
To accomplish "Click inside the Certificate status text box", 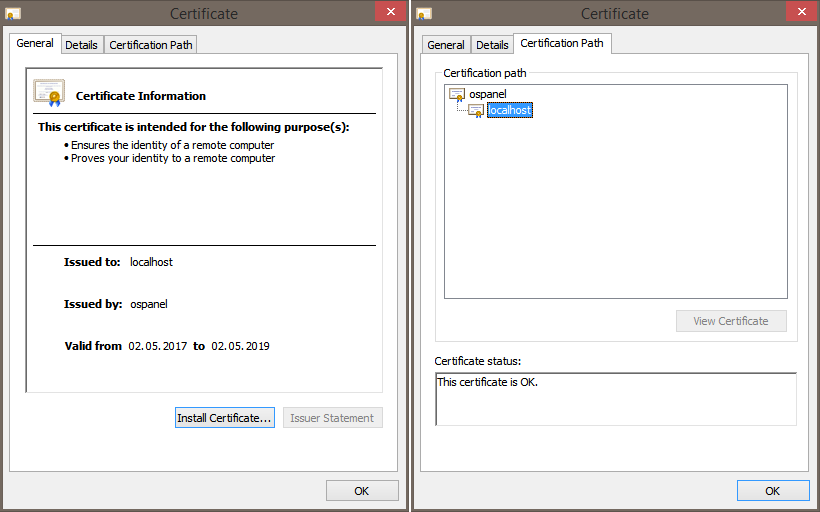I will point(616,400).
